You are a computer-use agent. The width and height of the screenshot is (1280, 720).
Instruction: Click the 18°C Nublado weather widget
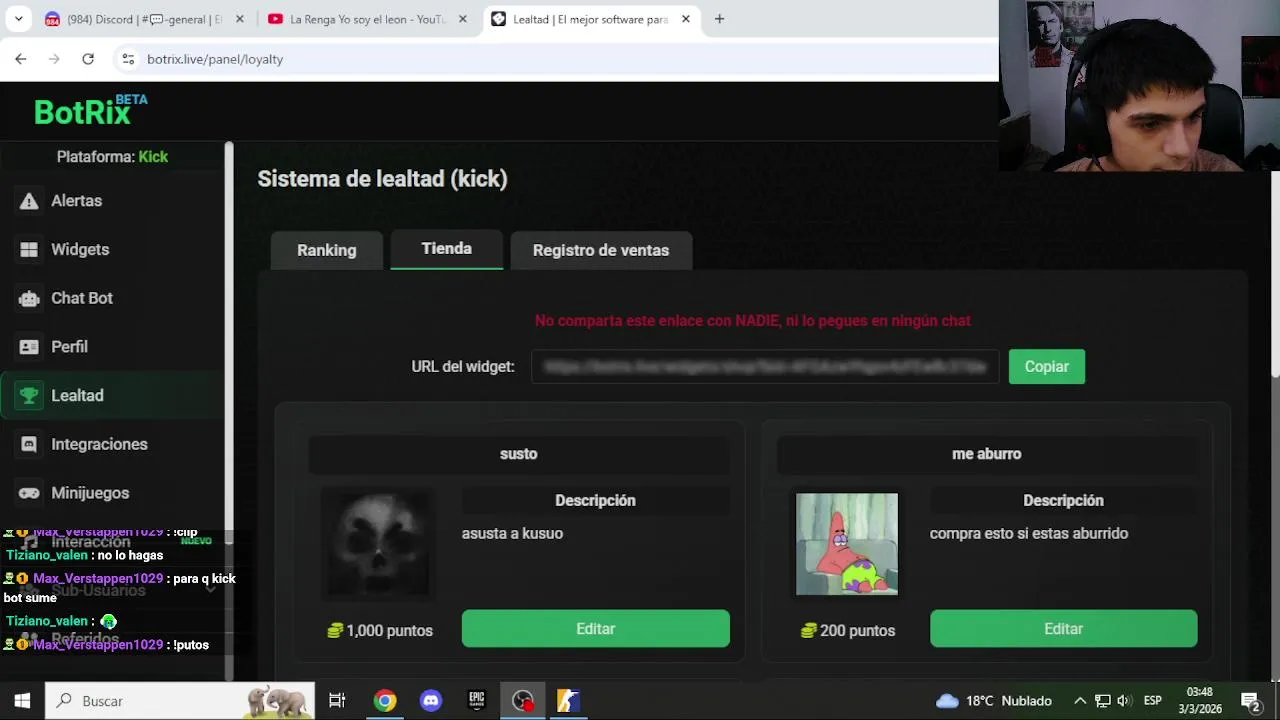pyautogui.click(x=993, y=701)
